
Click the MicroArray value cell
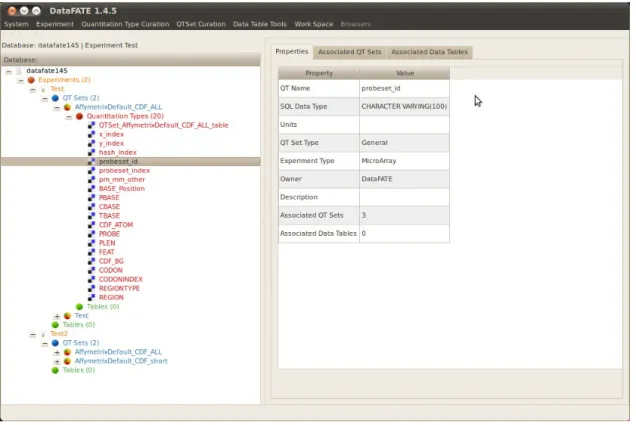(404, 161)
